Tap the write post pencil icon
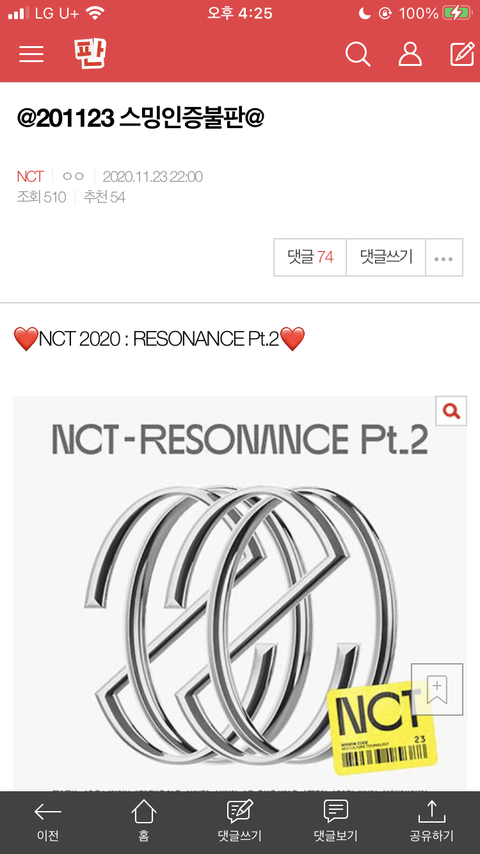Screen dimensions: 480x854 click(461, 54)
